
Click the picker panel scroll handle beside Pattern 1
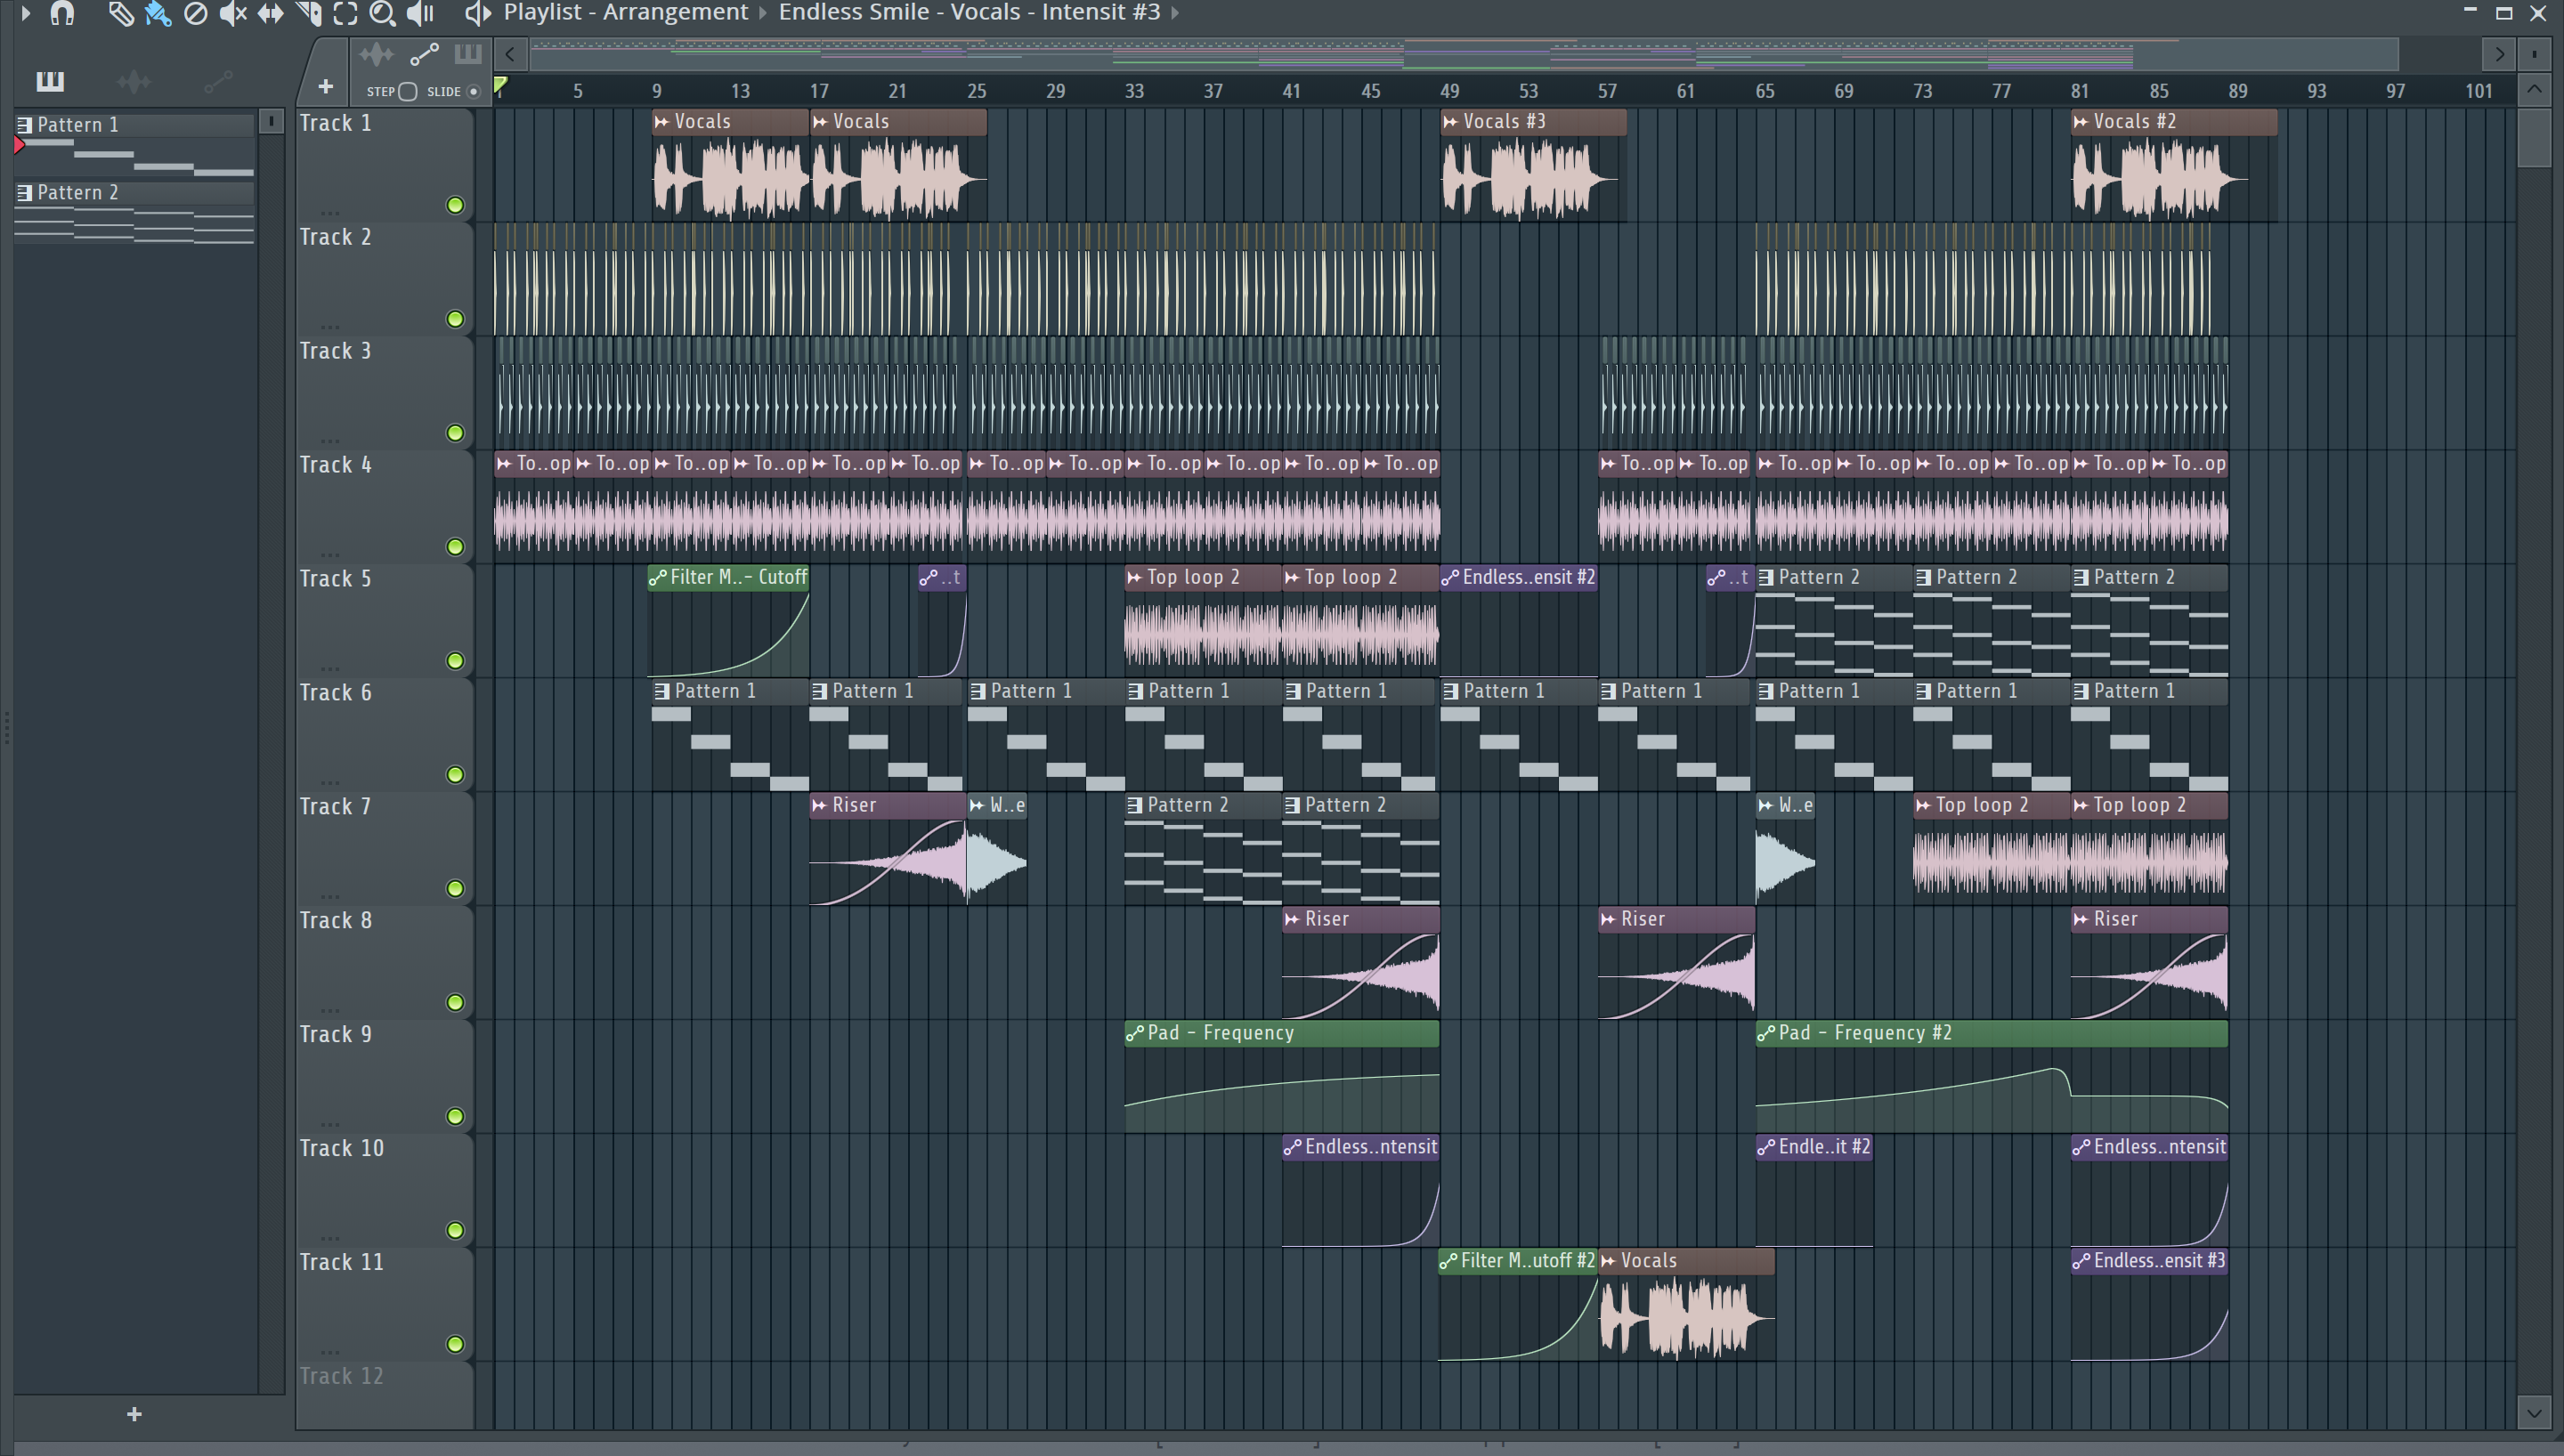(270, 122)
